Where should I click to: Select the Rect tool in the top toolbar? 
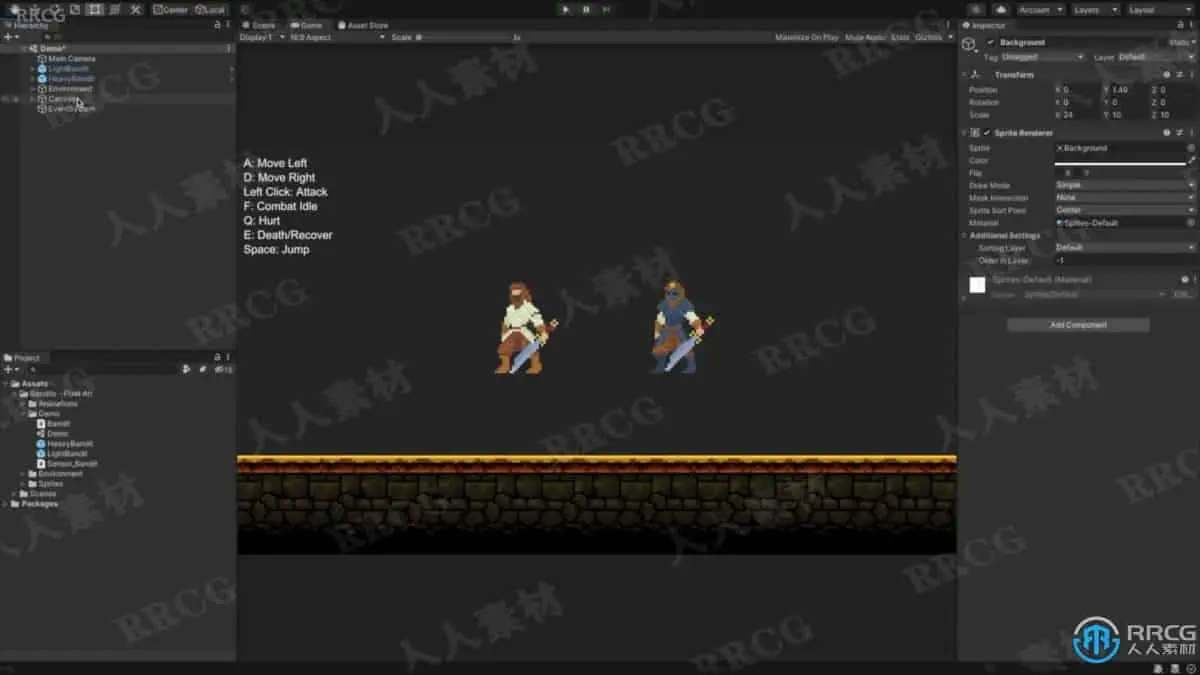pos(95,9)
